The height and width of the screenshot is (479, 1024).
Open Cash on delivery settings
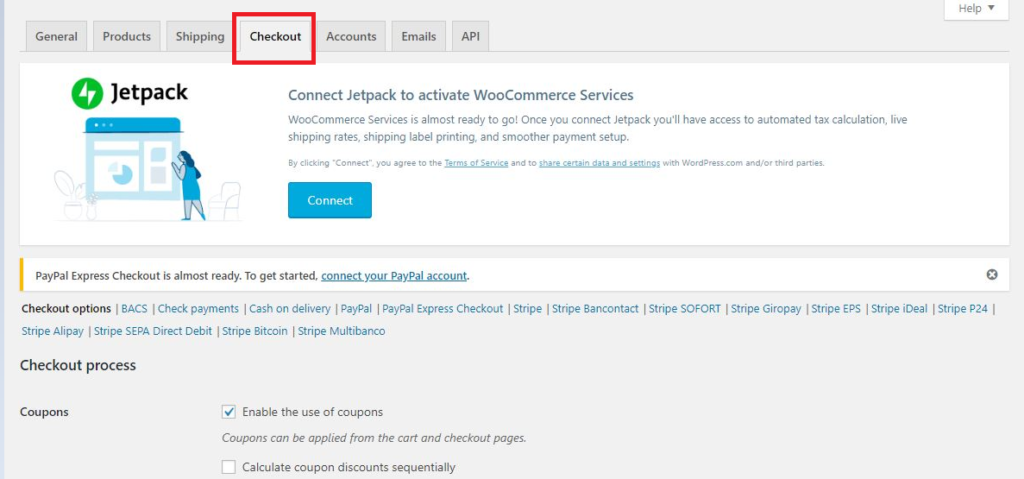tap(290, 308)
